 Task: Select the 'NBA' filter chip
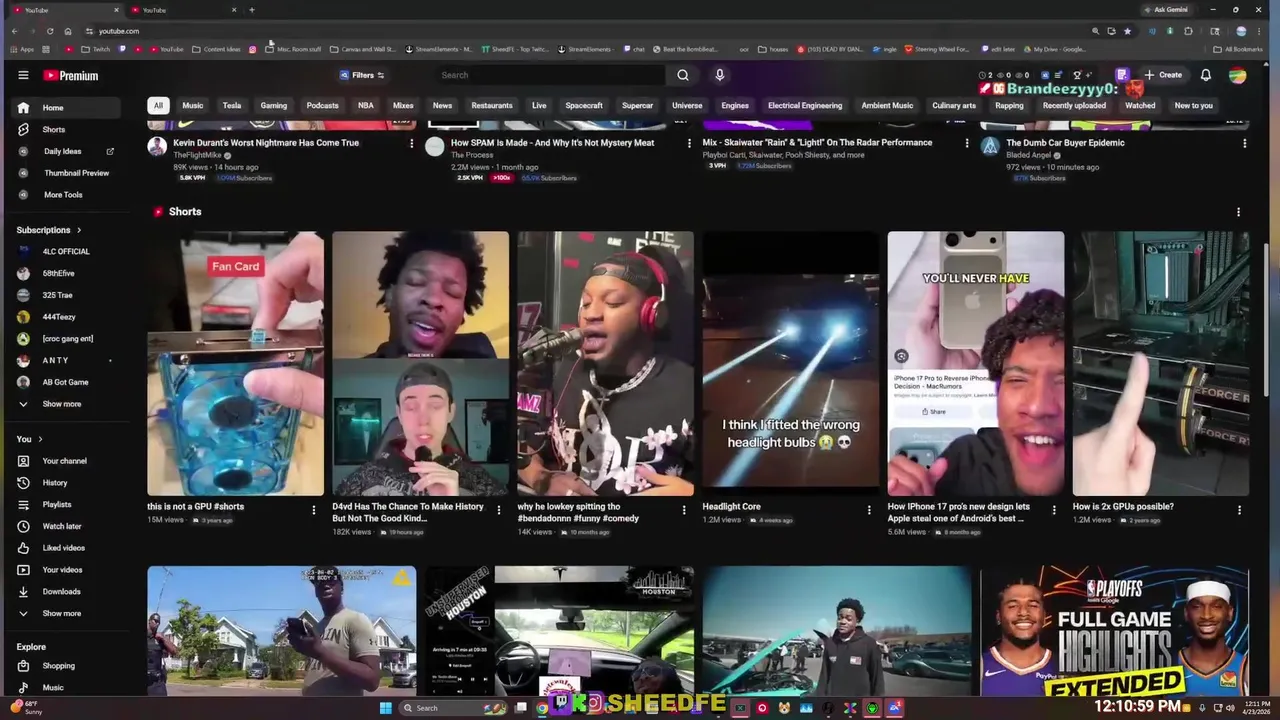(366, 105)
